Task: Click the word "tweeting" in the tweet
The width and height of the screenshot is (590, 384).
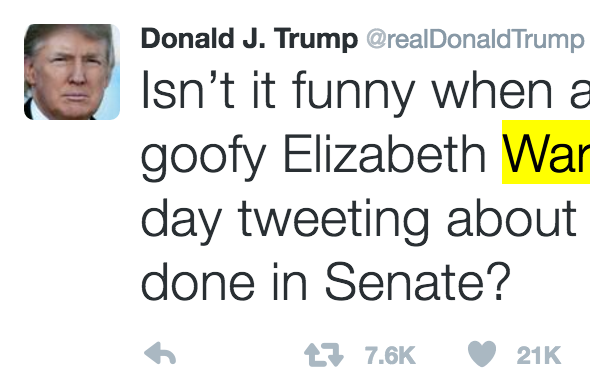Action: (333, 221)
